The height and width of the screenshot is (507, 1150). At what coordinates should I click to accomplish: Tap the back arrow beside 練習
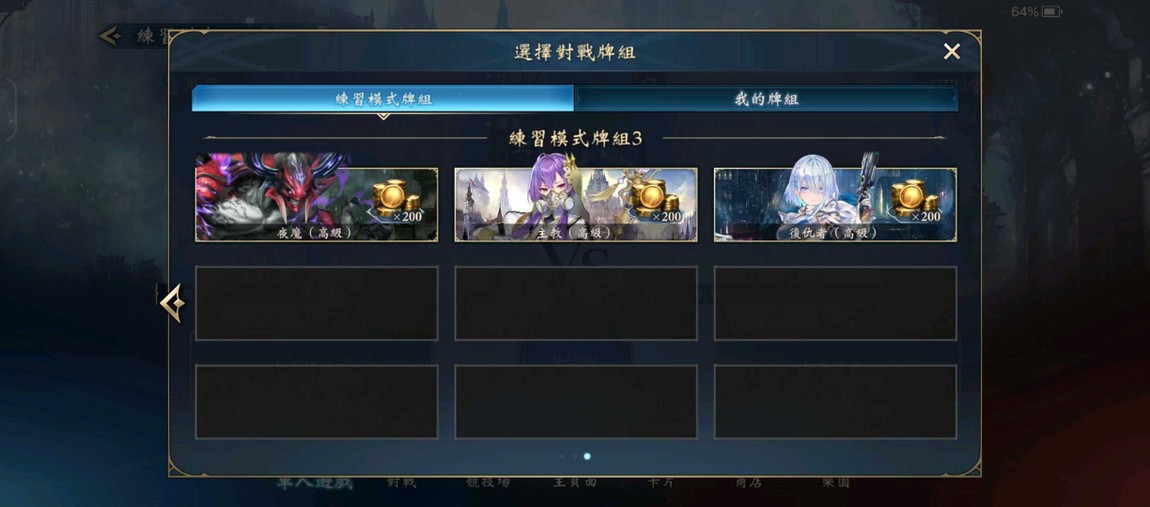pyautogui.click(x=110, y=35)
